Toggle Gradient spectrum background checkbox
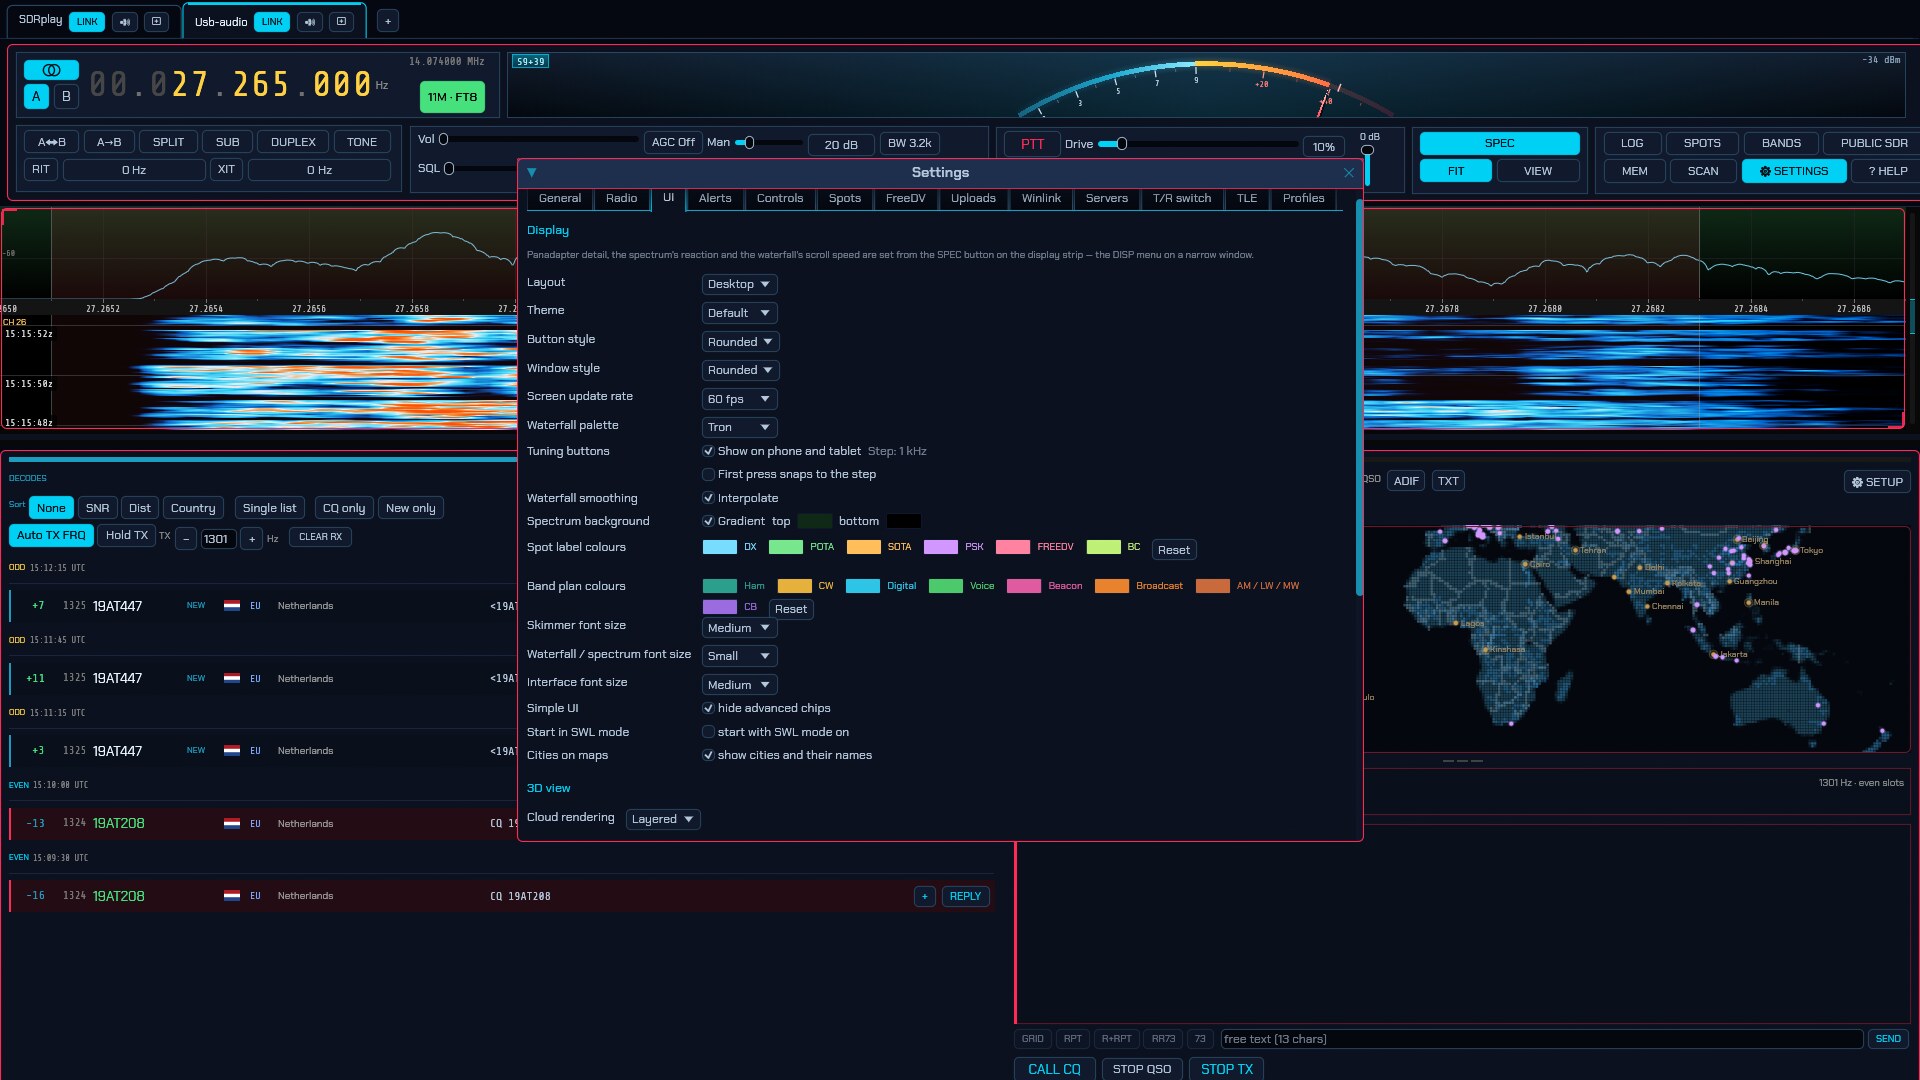The image size is (1920, 1080). (x=708, y=522)
